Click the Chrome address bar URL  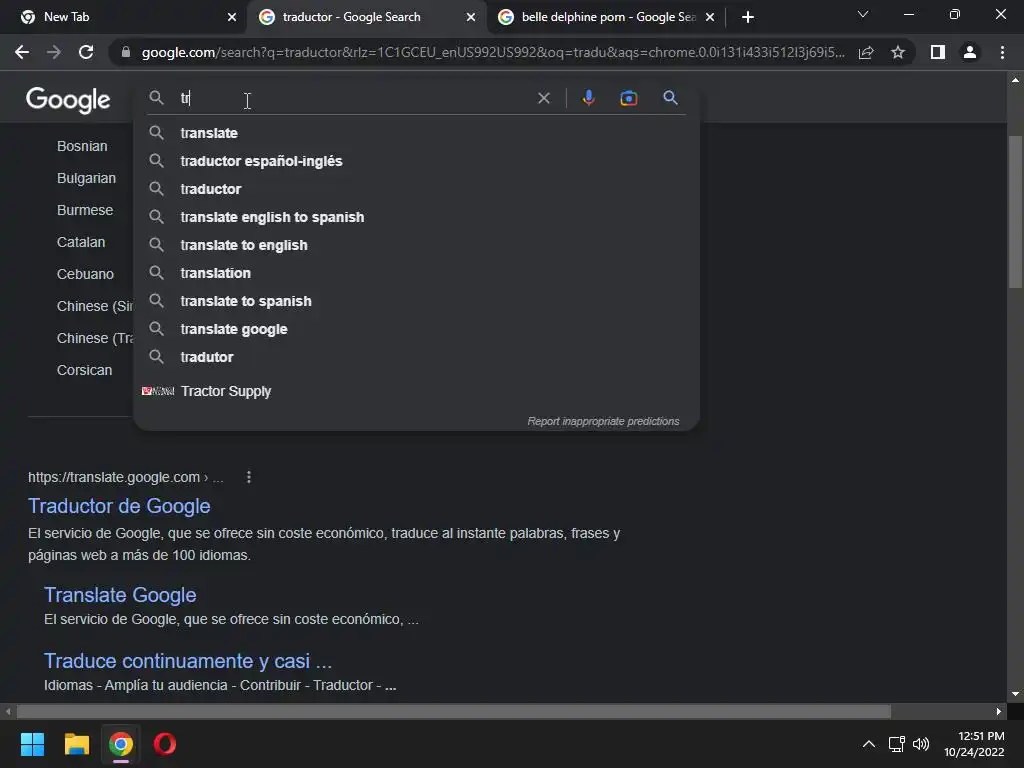point(492,52)
